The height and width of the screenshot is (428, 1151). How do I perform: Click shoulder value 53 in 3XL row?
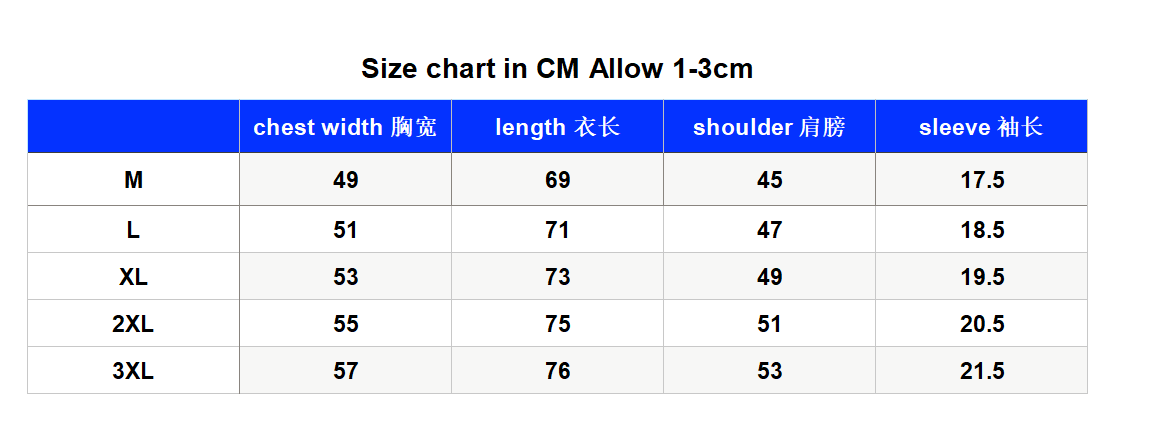pos(769,371)
